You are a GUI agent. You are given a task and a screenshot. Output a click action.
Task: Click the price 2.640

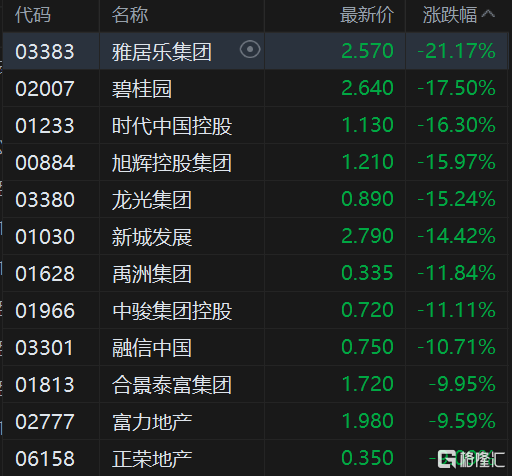(x=367, y=88)
